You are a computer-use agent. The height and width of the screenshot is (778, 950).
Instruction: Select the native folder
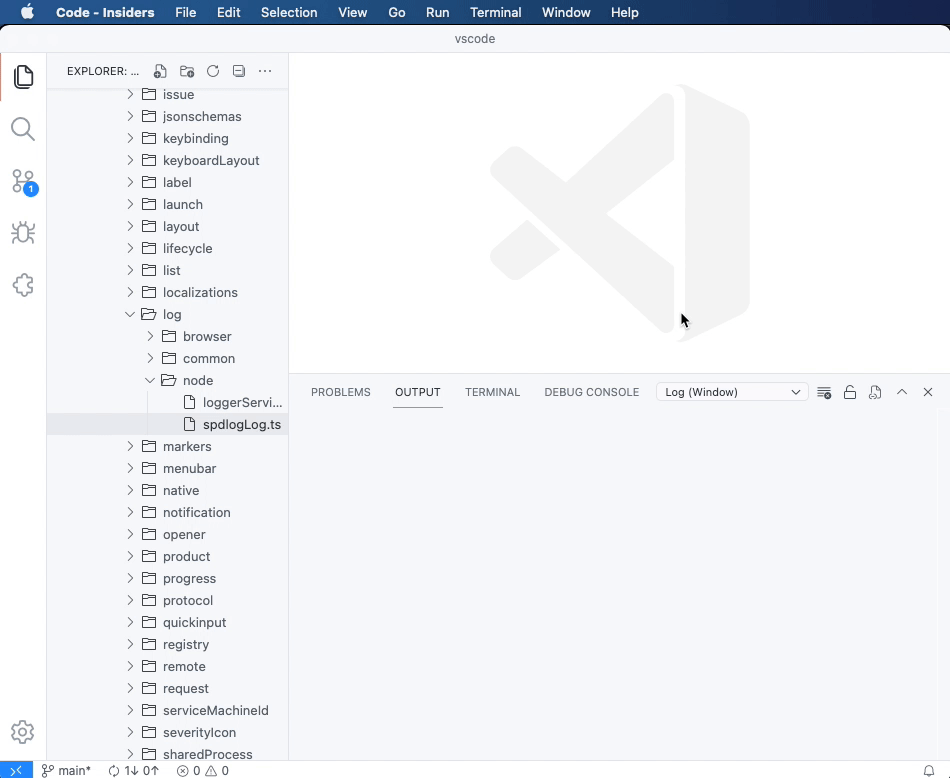(x=168, y=491)
